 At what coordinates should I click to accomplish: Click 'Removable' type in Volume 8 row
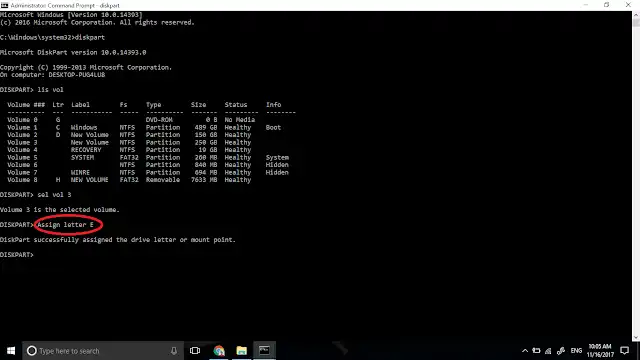coord(162,180)
